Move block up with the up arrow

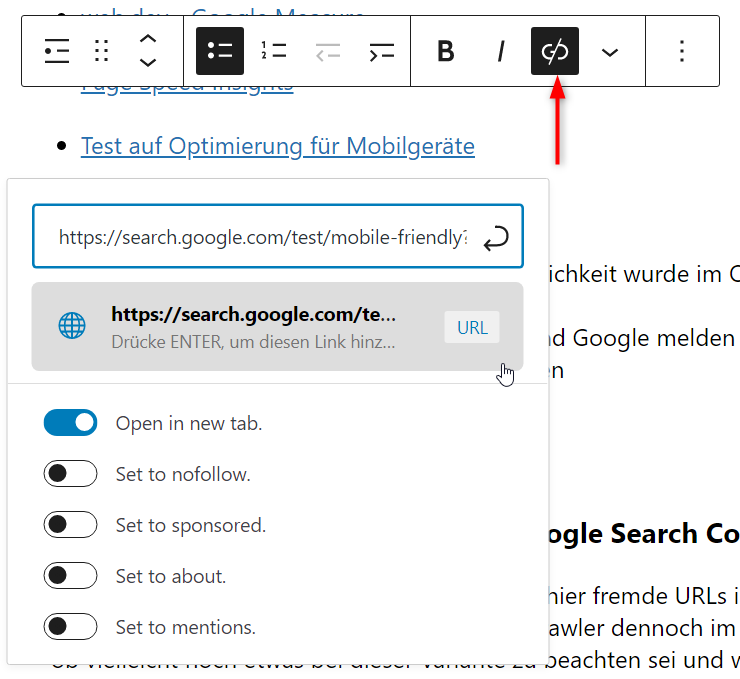(147, 39)
